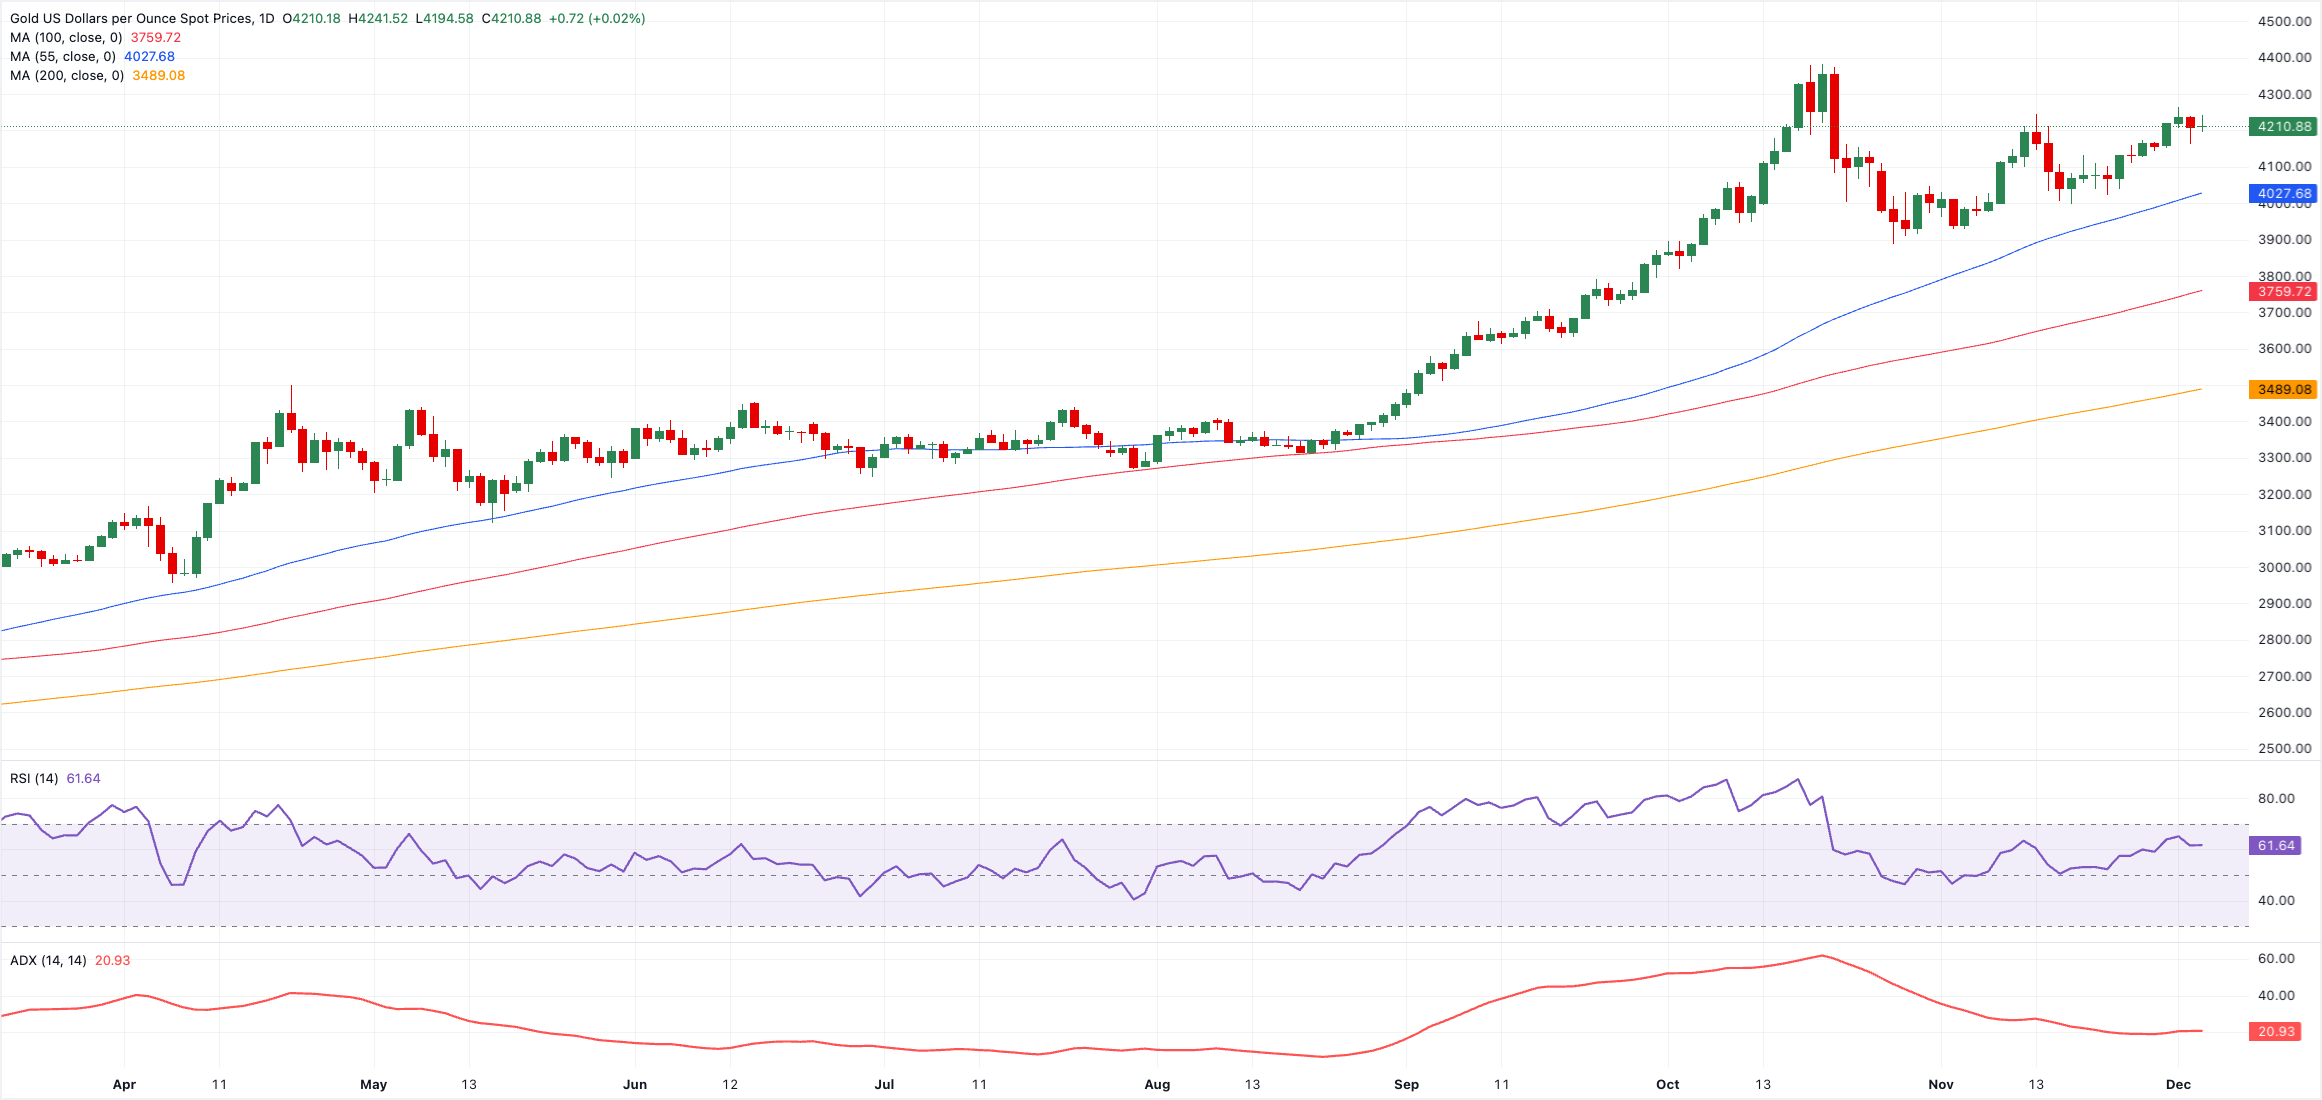The height and width of the screenshot is (1100, 2322).
Task: Select the MA (200, close, 0) legend
Action: 68,75
